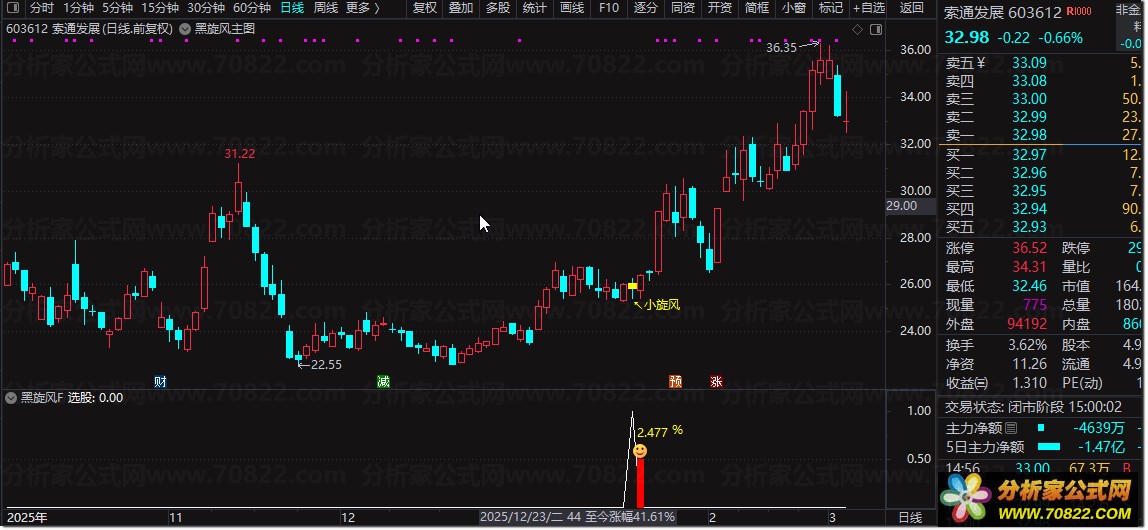Click the 索通发展 603612 quote title

(x=1002, y=12)
